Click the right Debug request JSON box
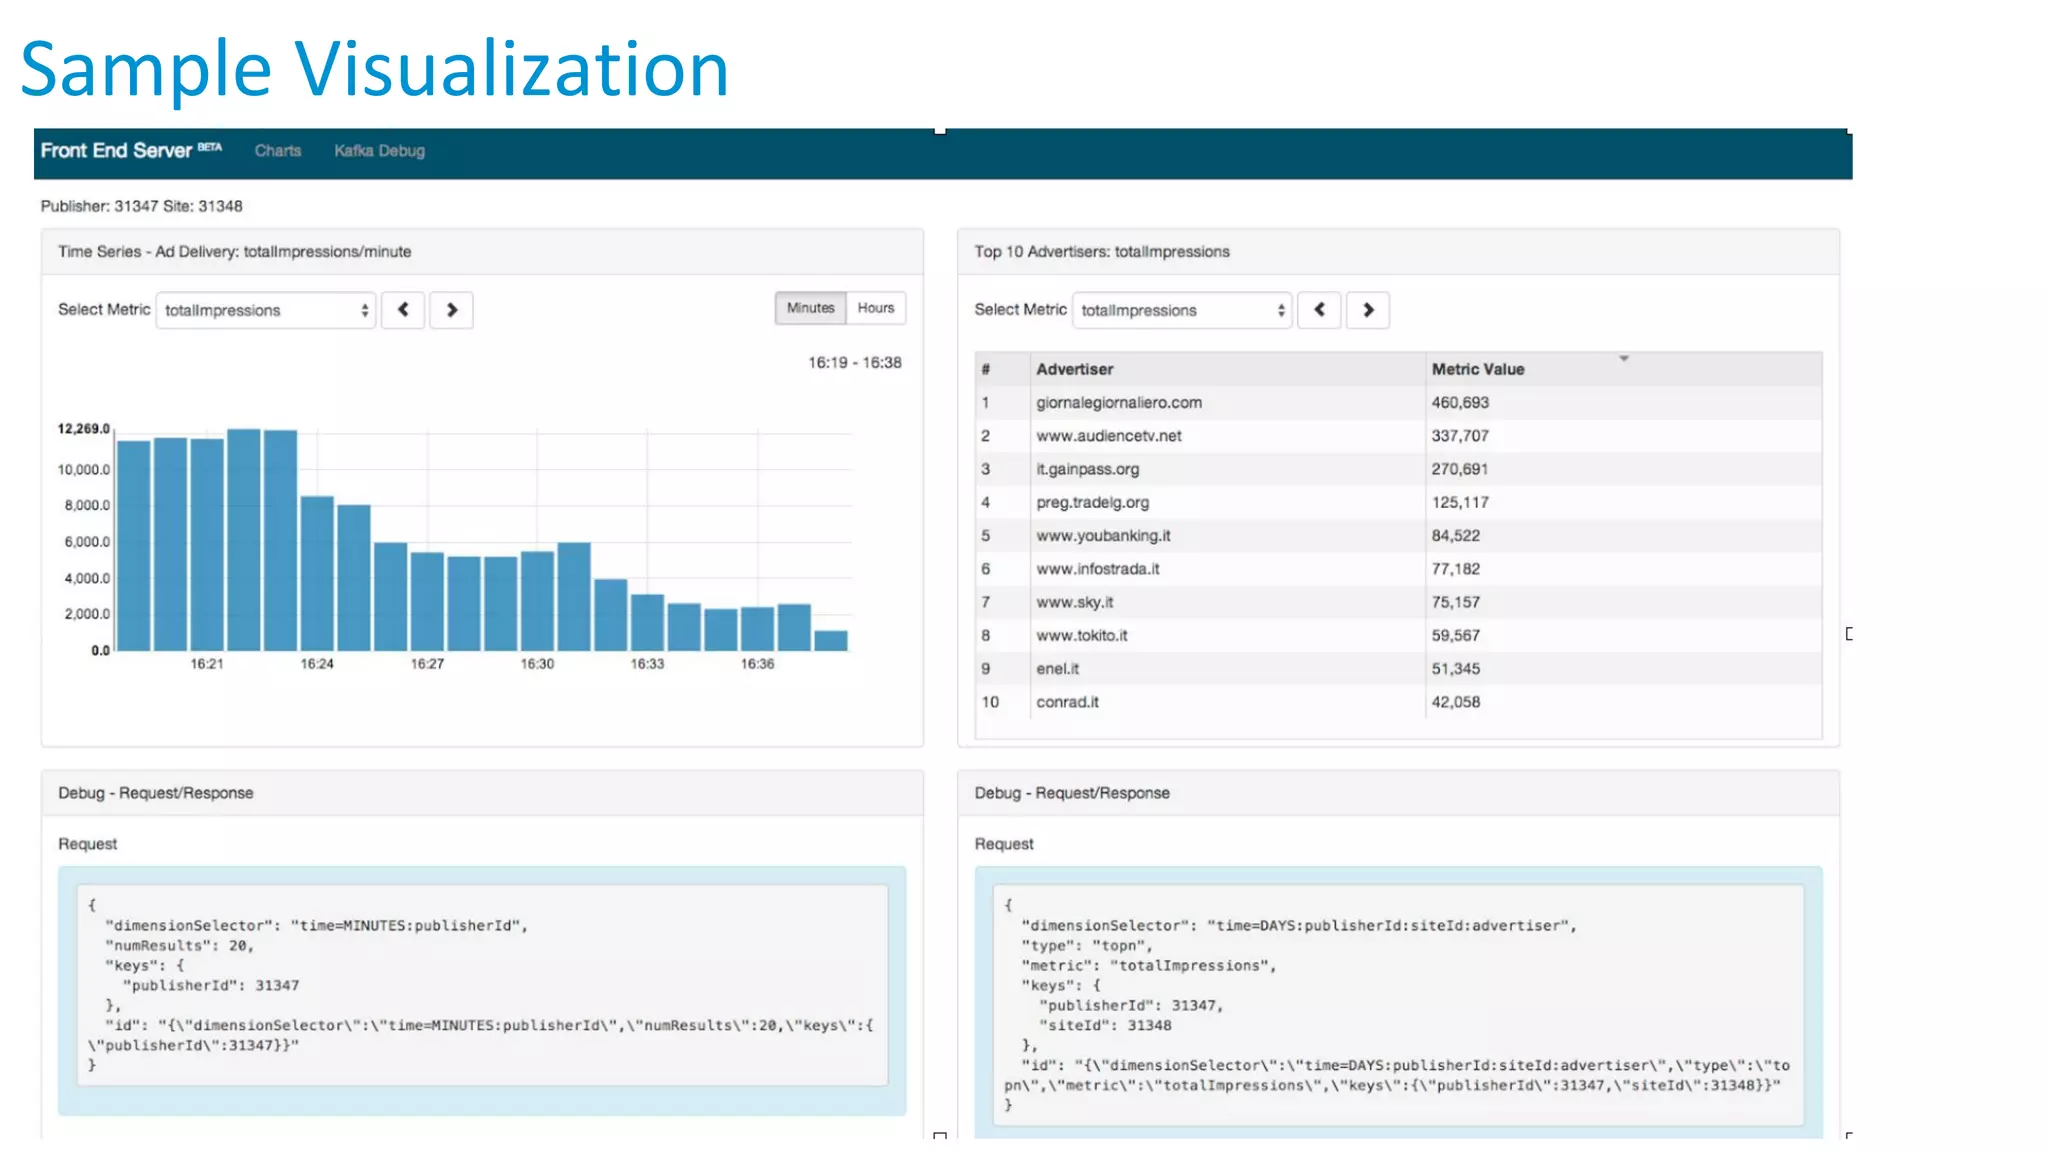Viewport: 2048px width, 1152px height. click(x=1398, y=1005)
